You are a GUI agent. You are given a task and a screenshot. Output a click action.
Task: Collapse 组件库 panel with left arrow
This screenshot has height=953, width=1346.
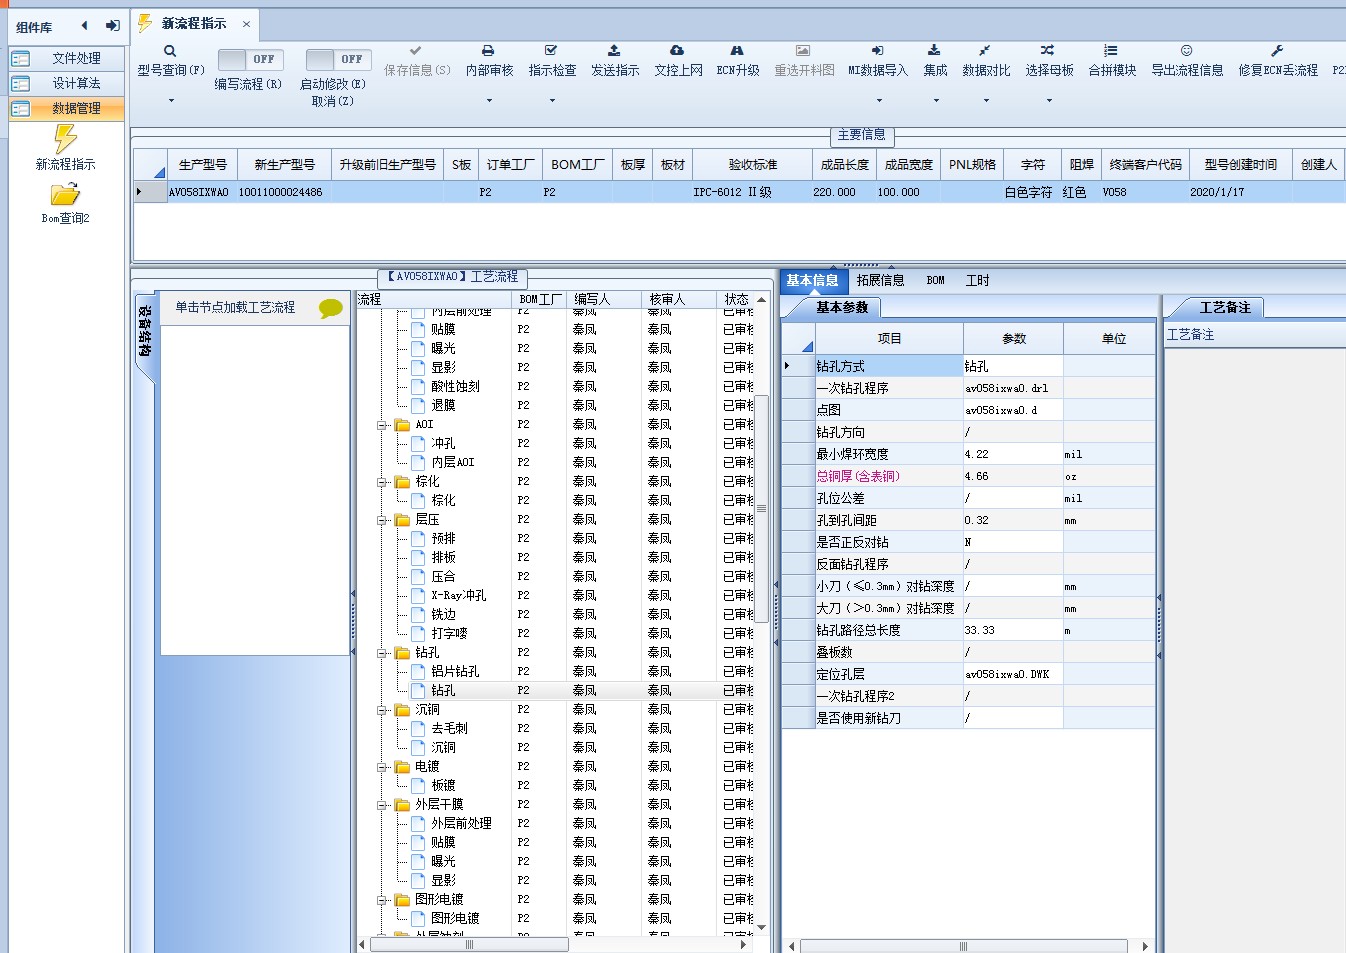(84, 26)
